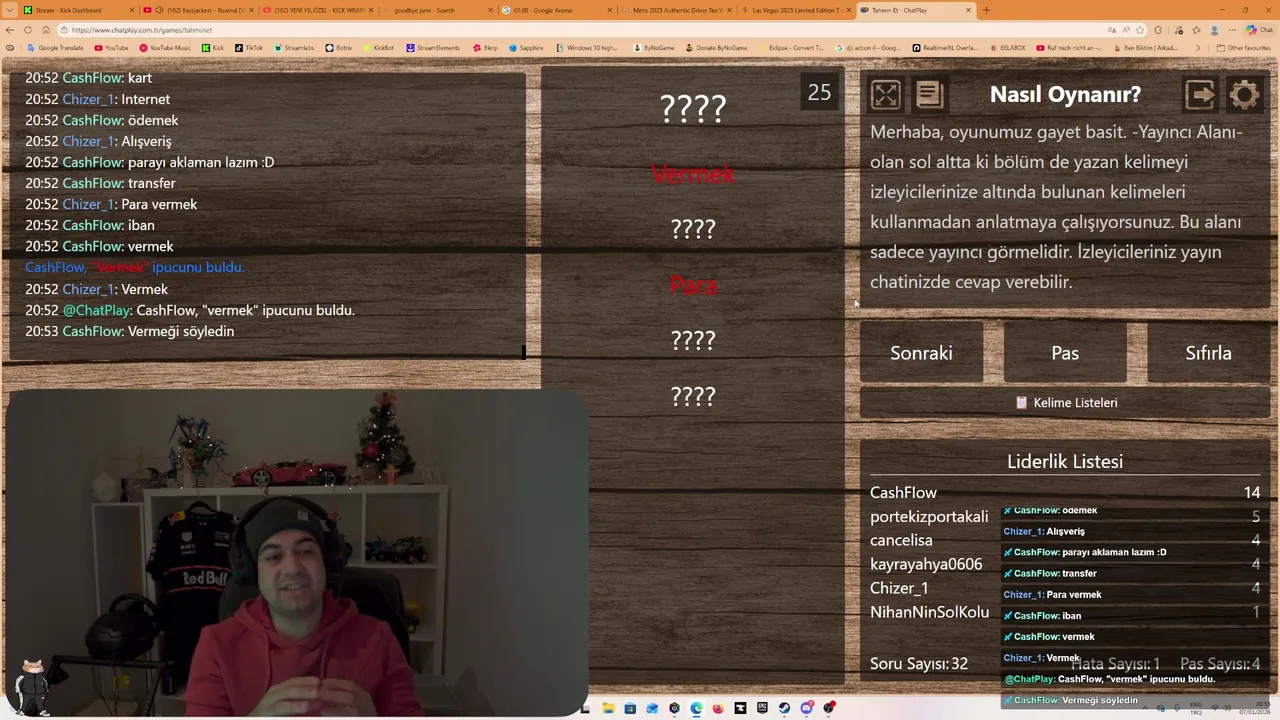Click the Pas button
The height and width of the screenshot is (720, 1280).
pos(1065,353)
